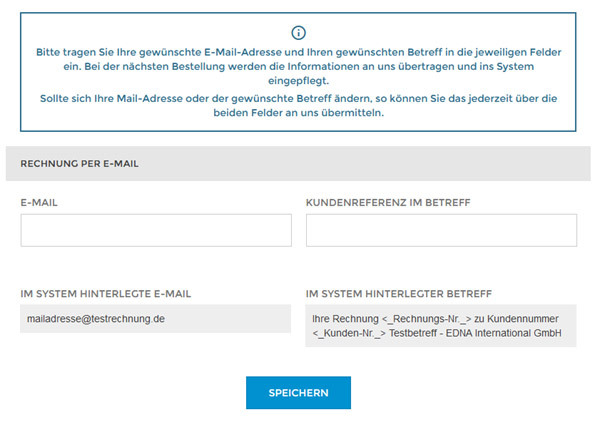Click the KUNDENREFERENZ IM BETREFF label
605x432 pixels.
(388, 202)
